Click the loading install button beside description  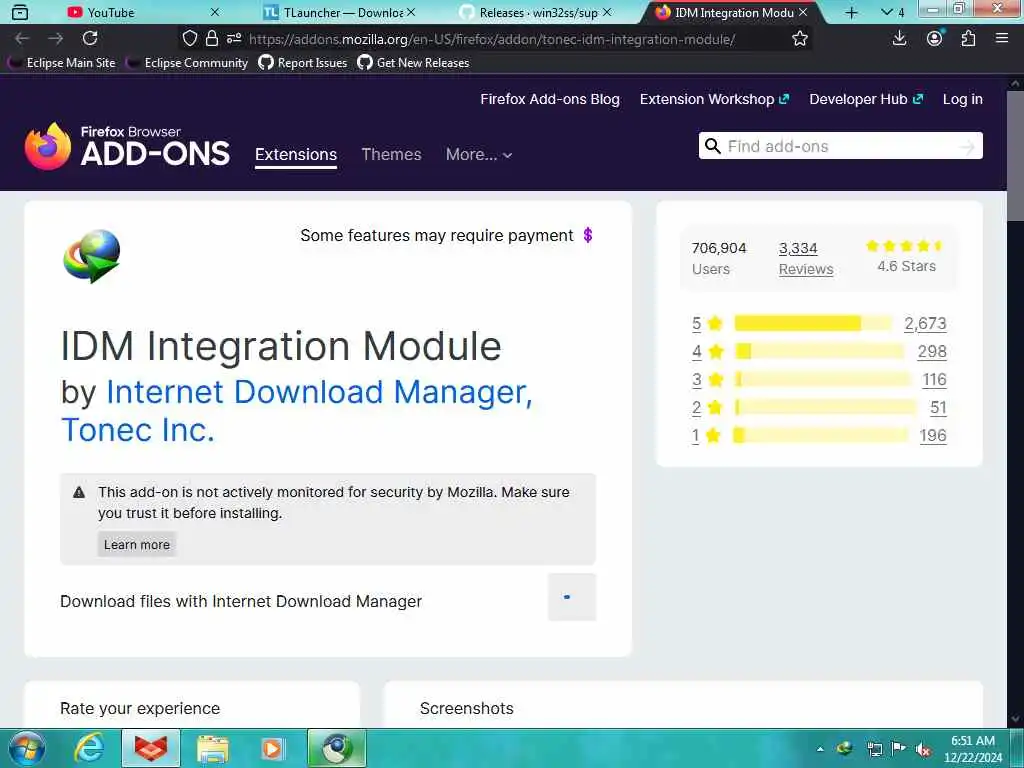572,597
